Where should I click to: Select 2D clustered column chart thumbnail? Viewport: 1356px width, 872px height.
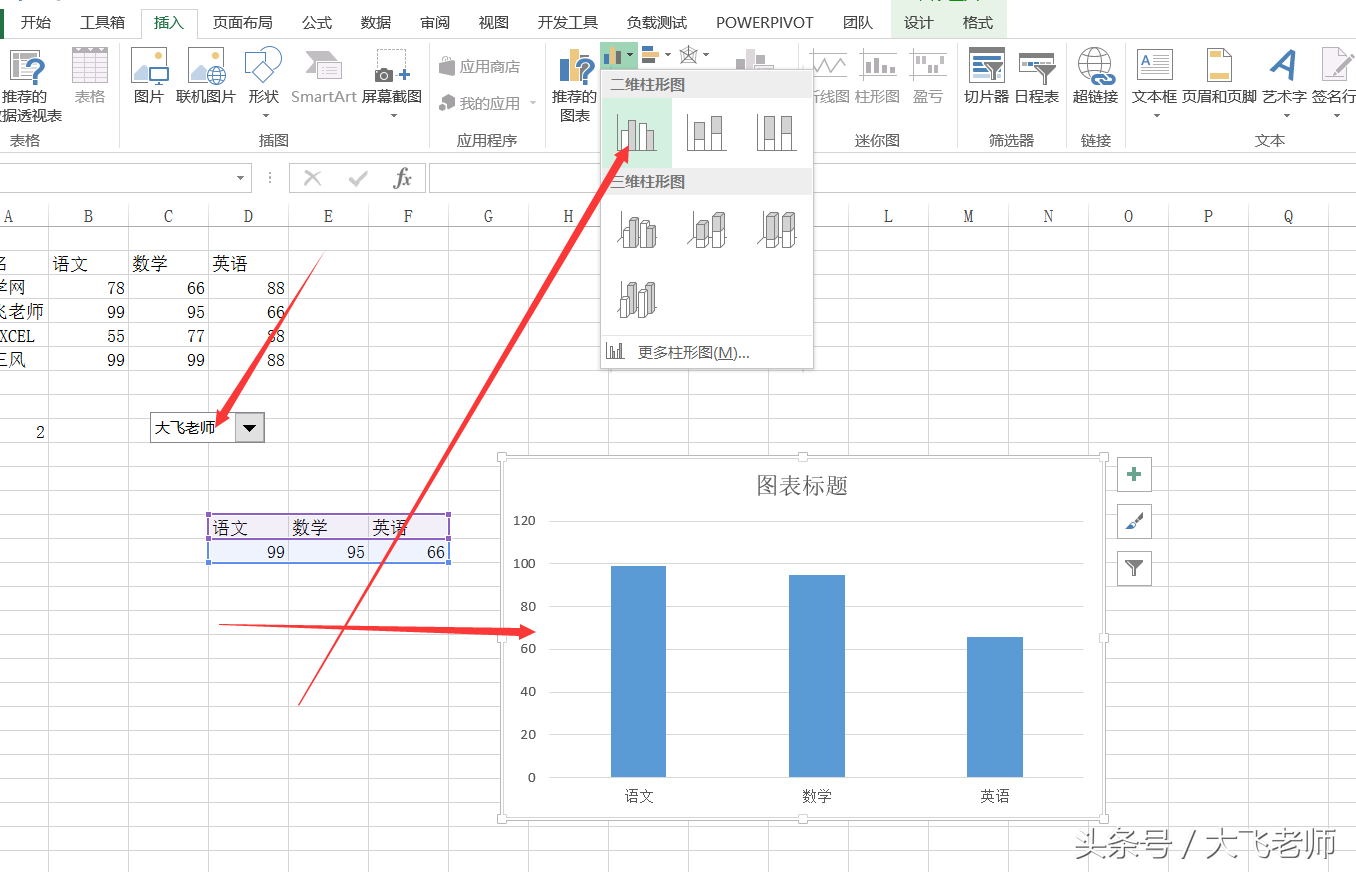636,132
